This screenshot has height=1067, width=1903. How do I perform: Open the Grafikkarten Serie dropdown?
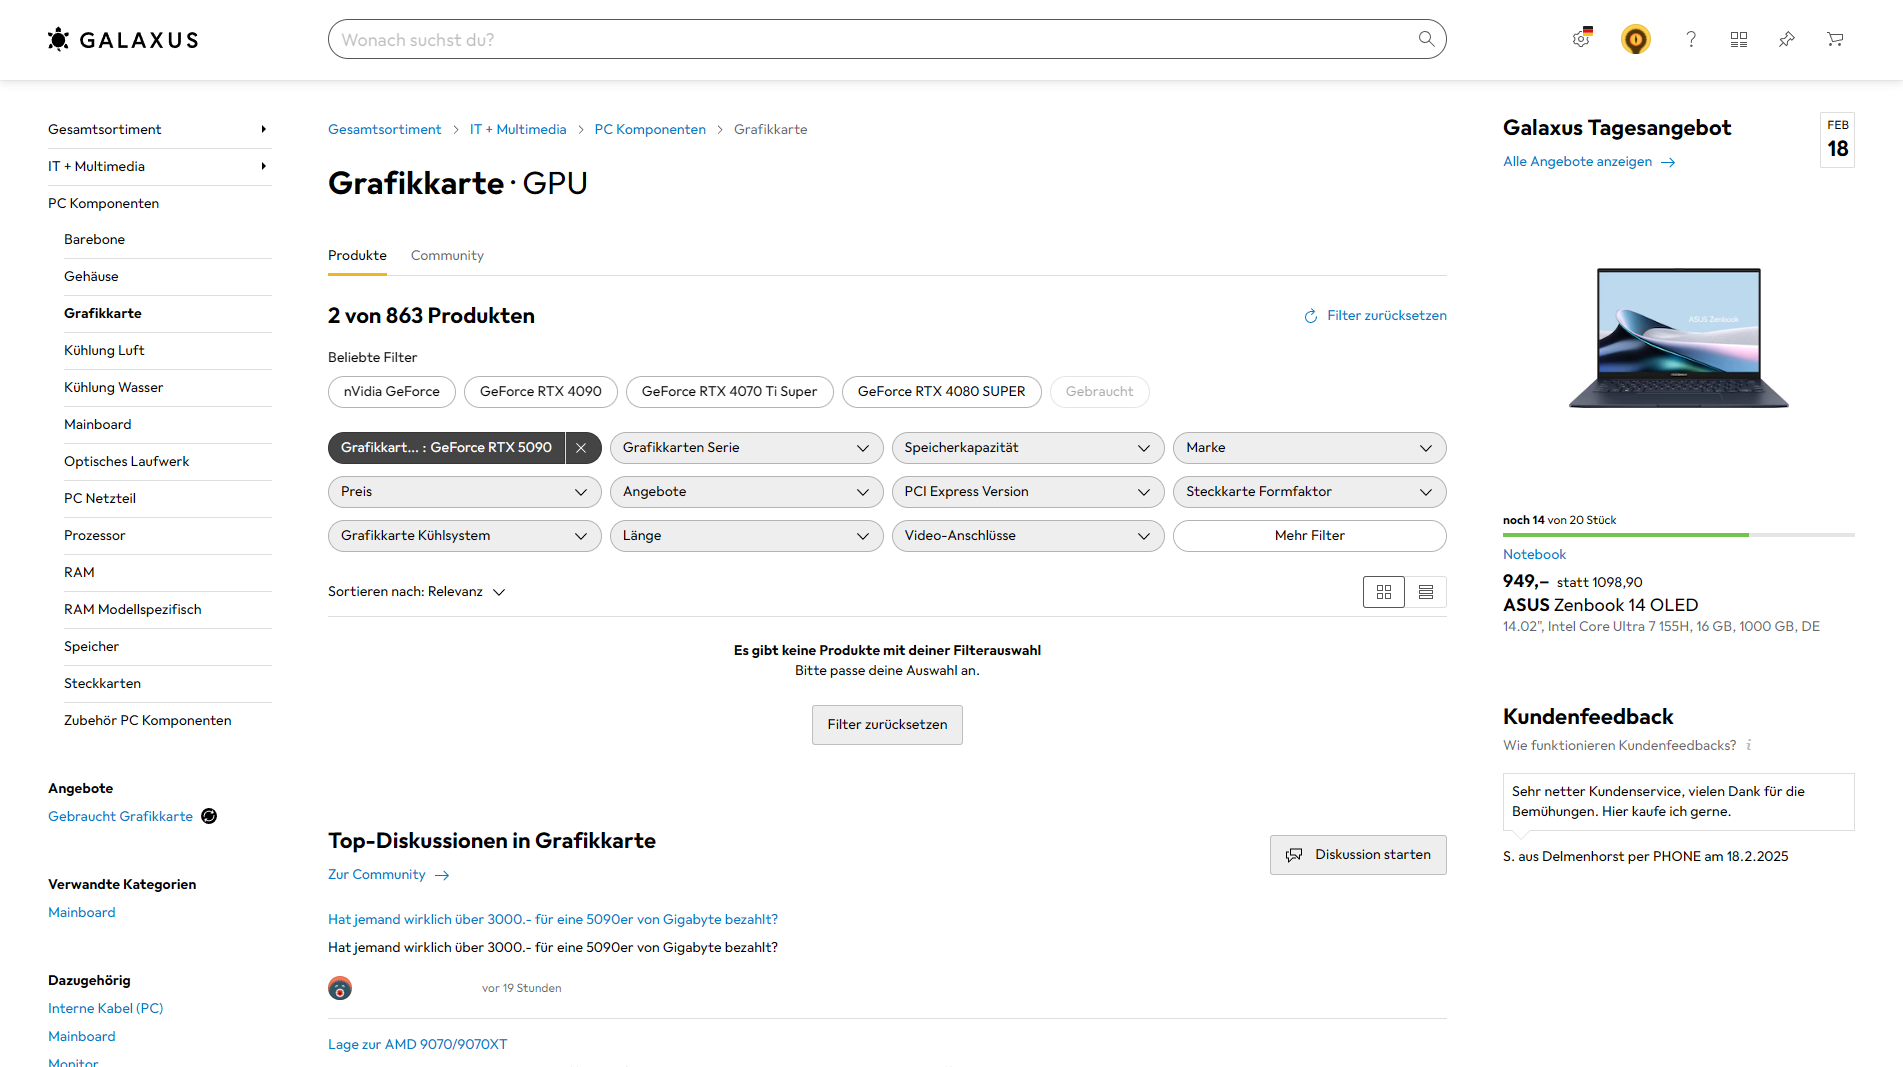click(x=746, y=448)
